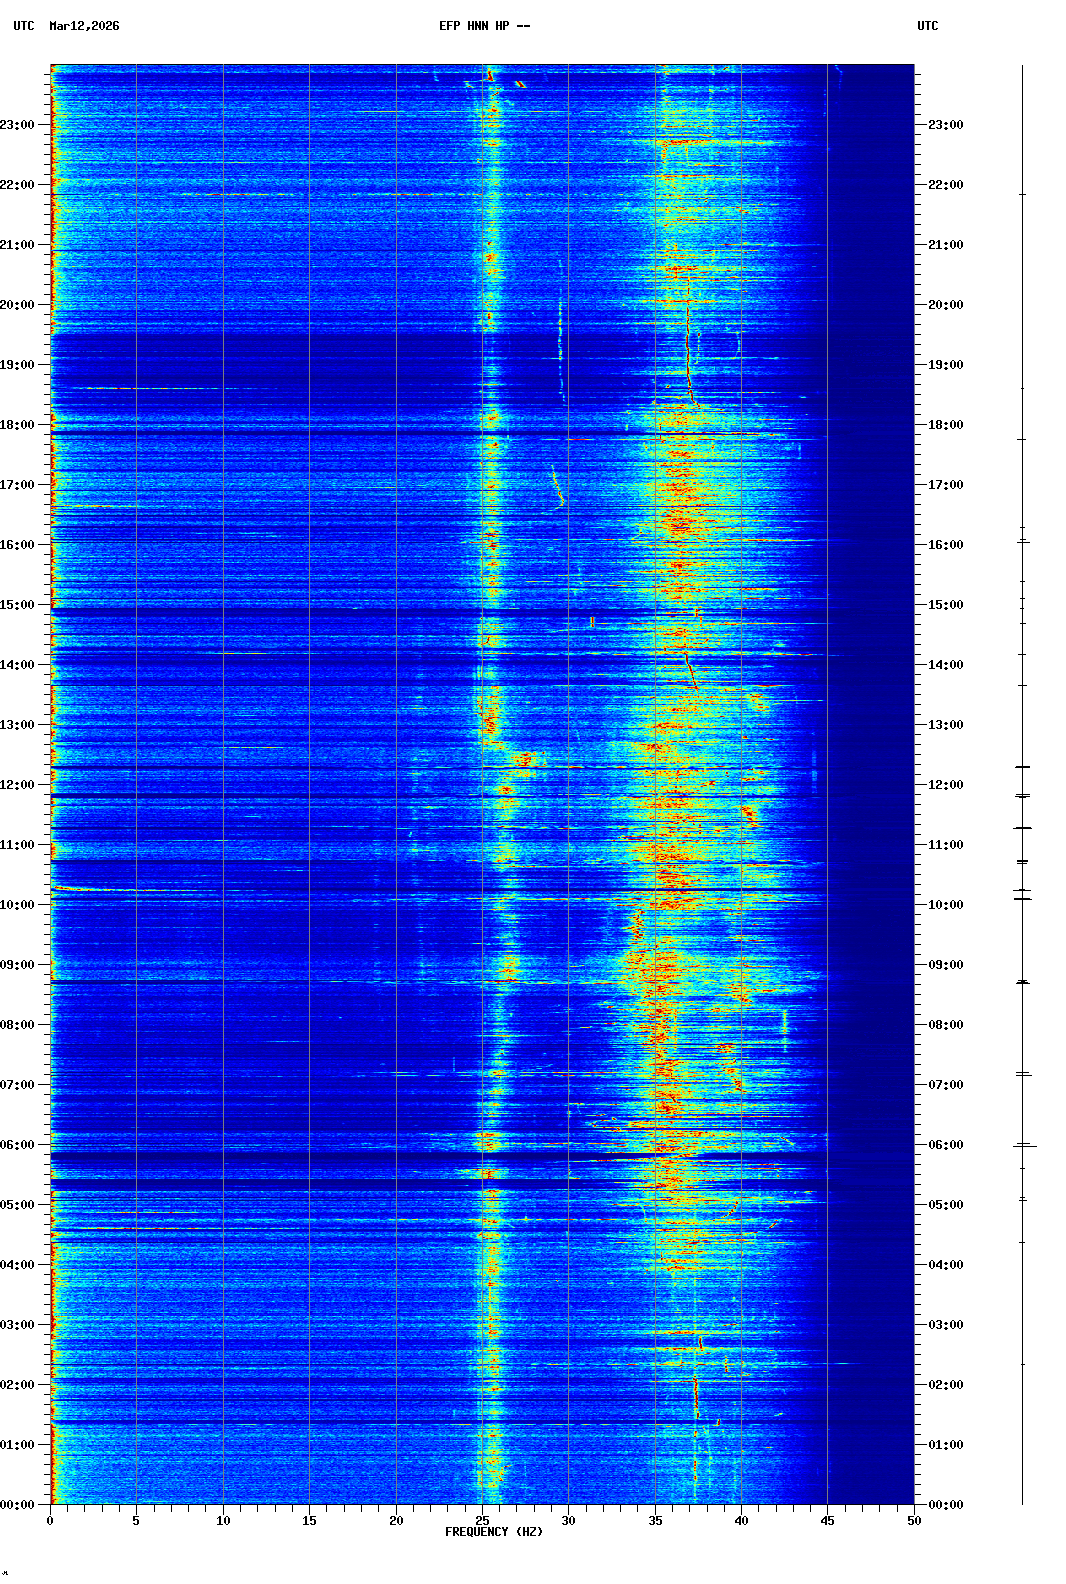Click the Mar12,2026 date label
1066x1584 pixels.
tap(84, 26)
